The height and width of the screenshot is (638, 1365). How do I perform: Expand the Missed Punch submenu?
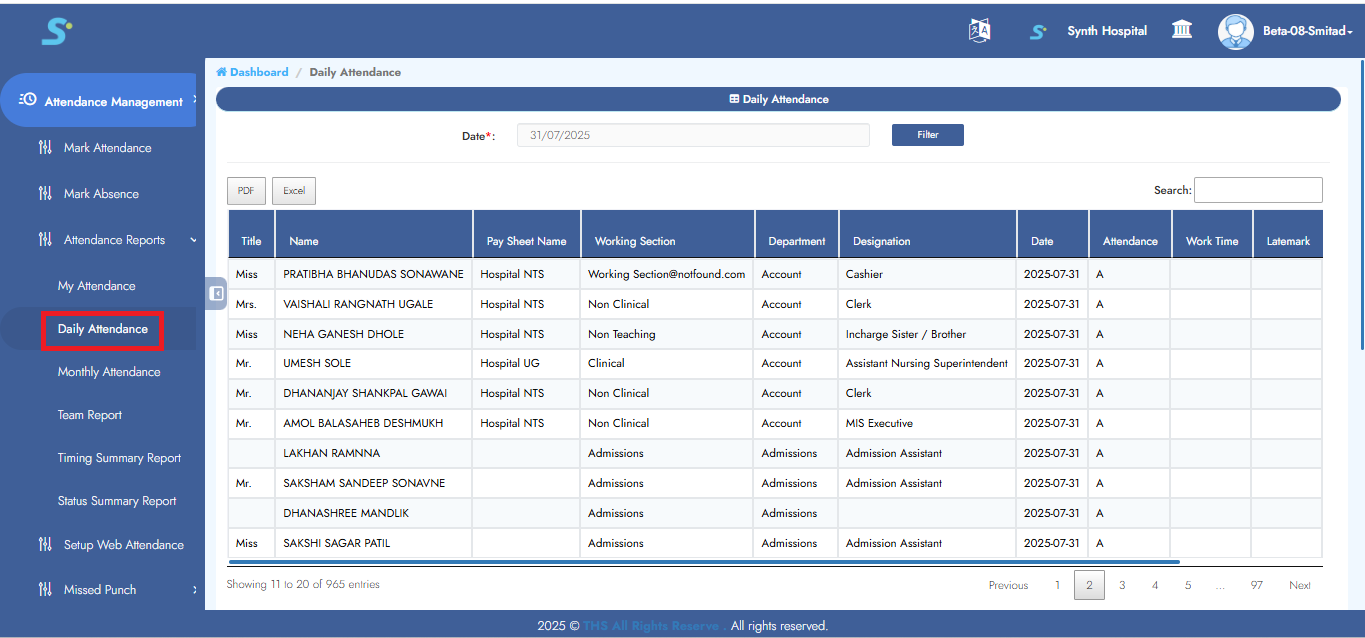(x=194, y=590)
